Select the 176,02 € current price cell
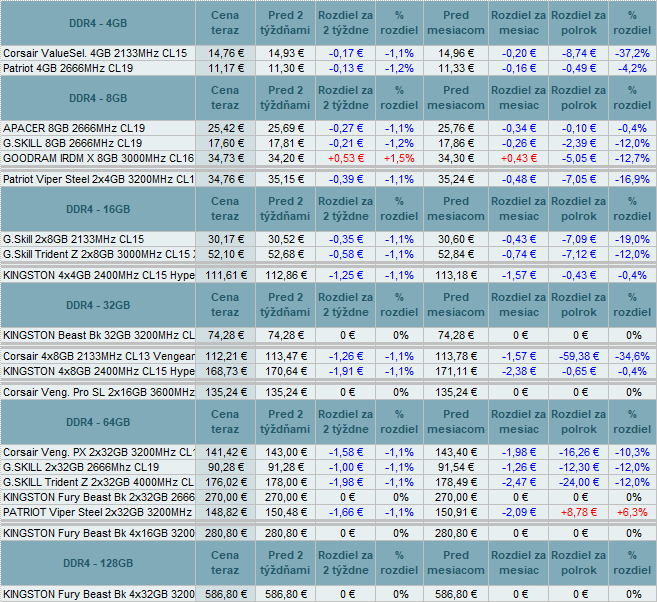This screenshot has width=657, height=602. pyautogui.click(x=225, y=483)
